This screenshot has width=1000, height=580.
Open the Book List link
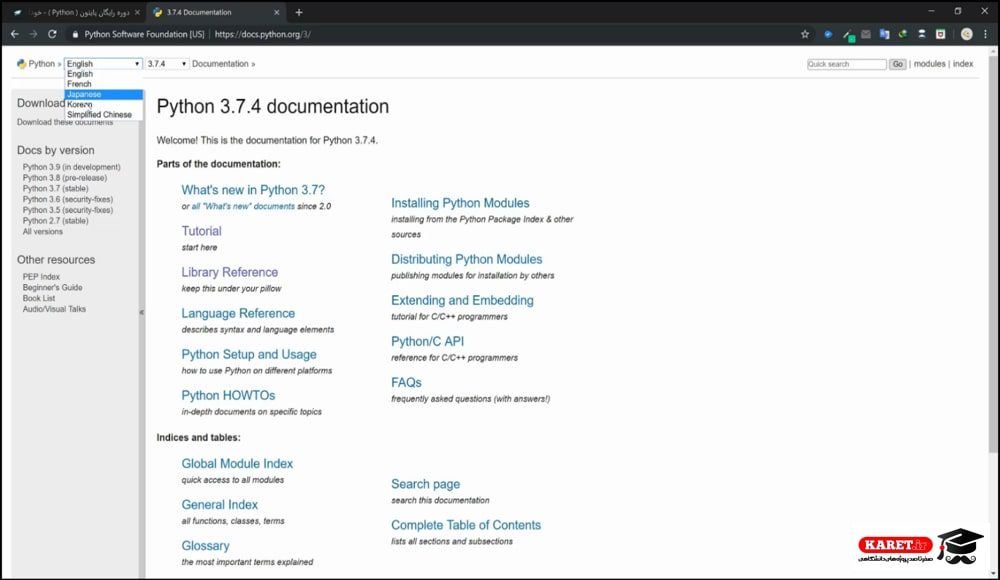pos(39,299)
